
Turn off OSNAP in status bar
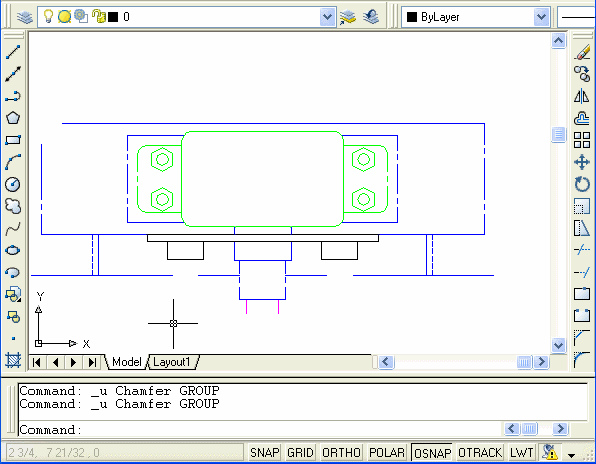432,453
